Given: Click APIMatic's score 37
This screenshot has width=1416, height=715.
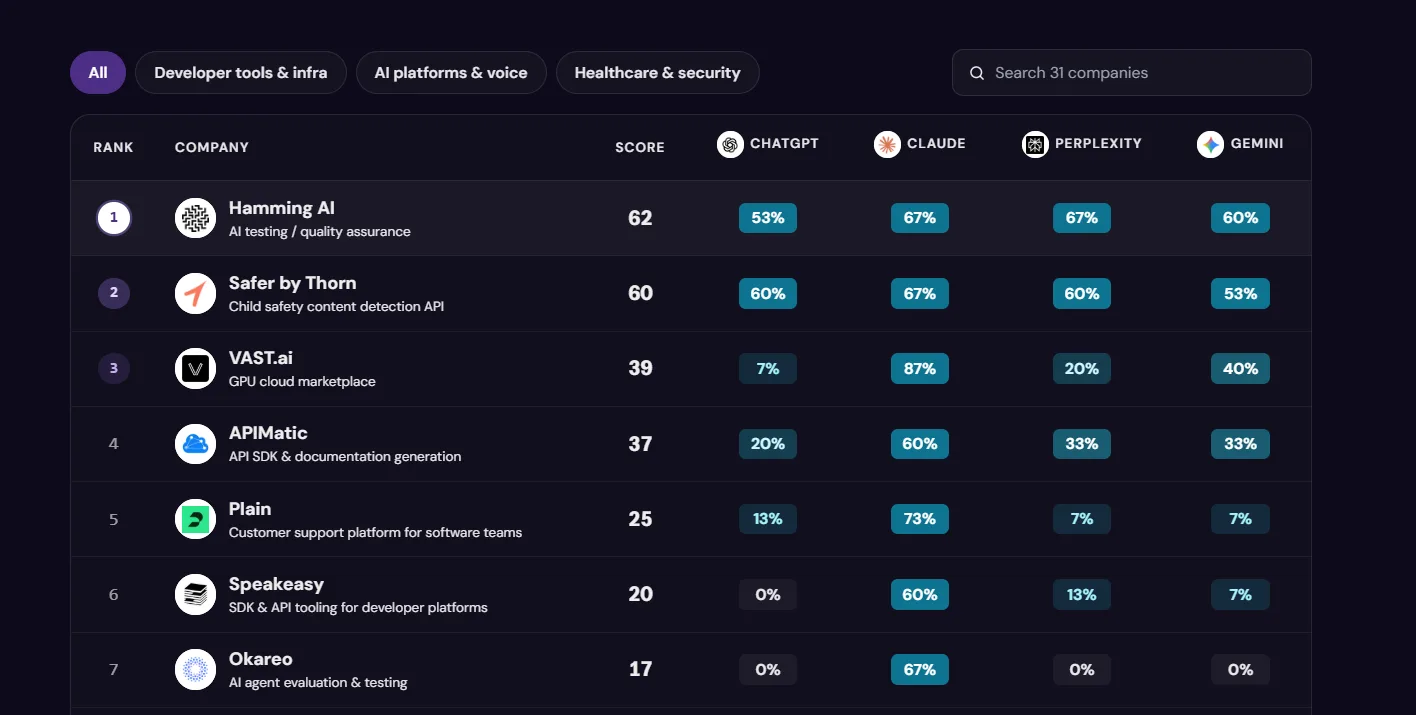Looking at the screenshot, I should pos(640,443).
